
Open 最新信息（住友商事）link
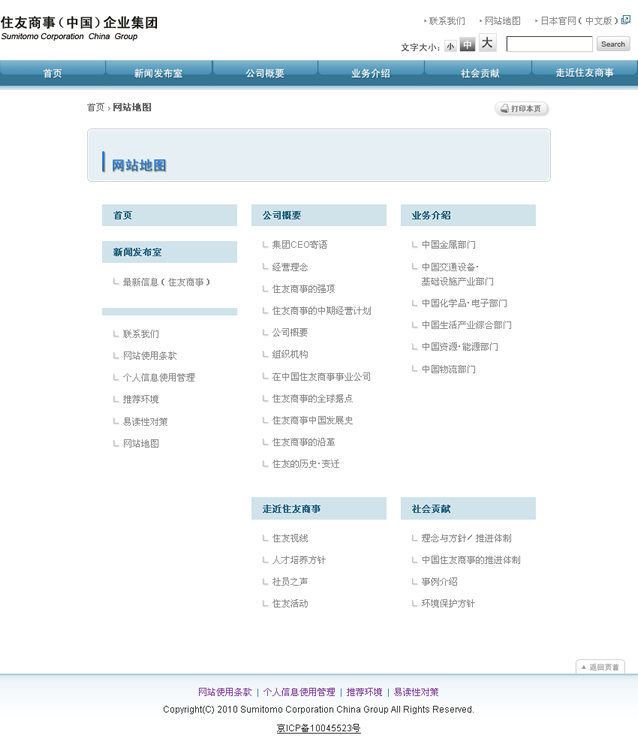167,282
